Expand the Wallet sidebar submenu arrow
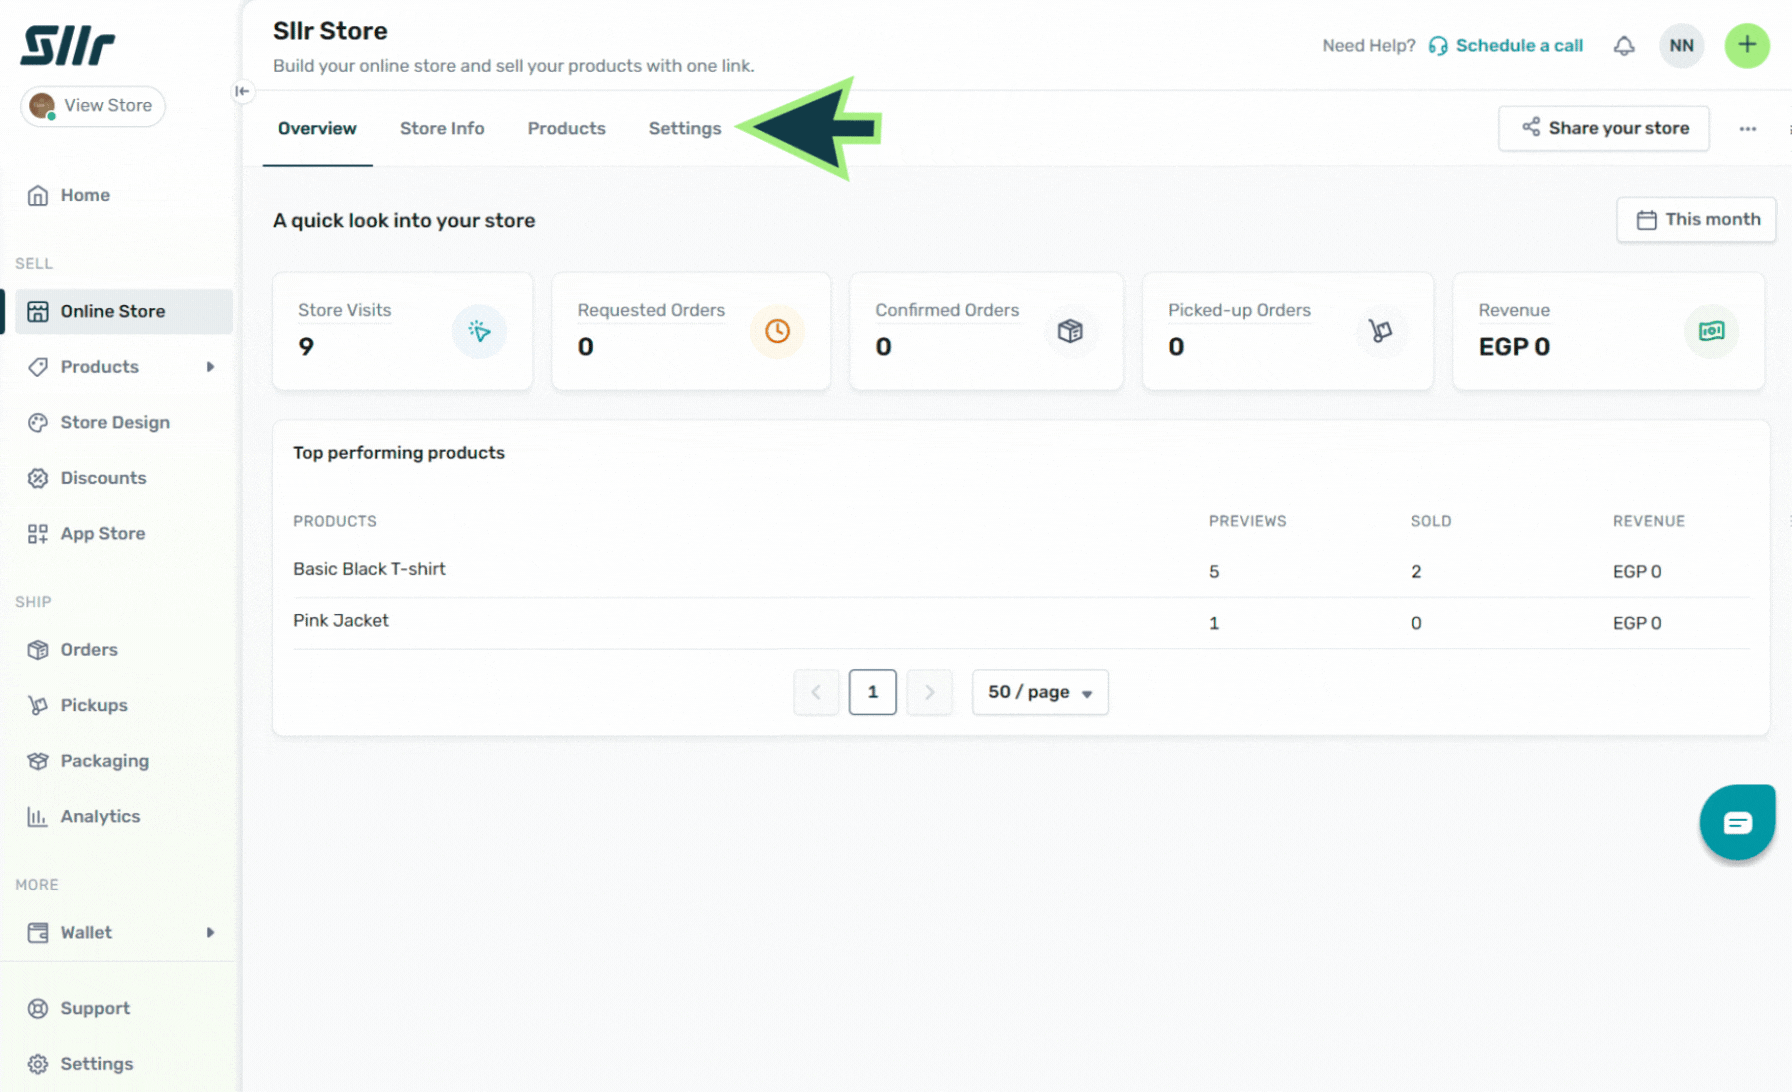Image resolution: width=1792 pixels, height=1092 pixels. tap(210, 933)
